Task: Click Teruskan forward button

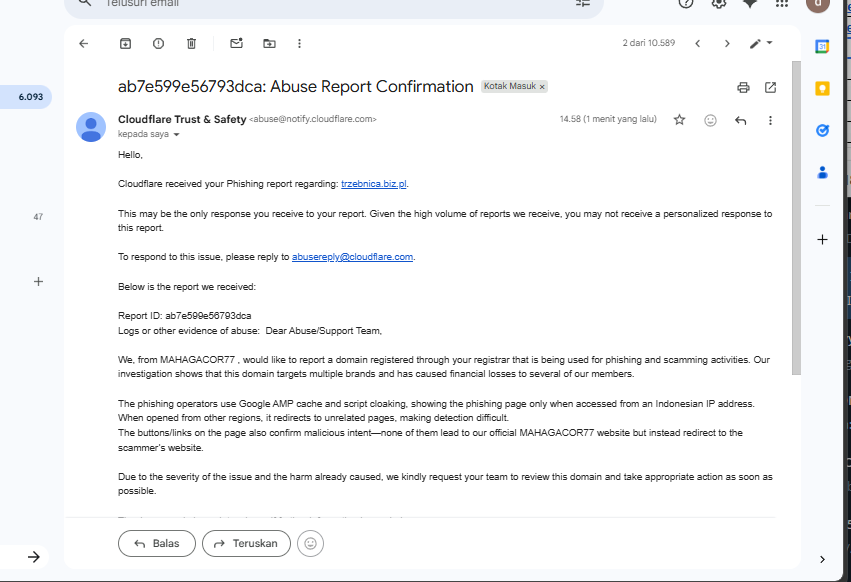Action: coord(246,543)
